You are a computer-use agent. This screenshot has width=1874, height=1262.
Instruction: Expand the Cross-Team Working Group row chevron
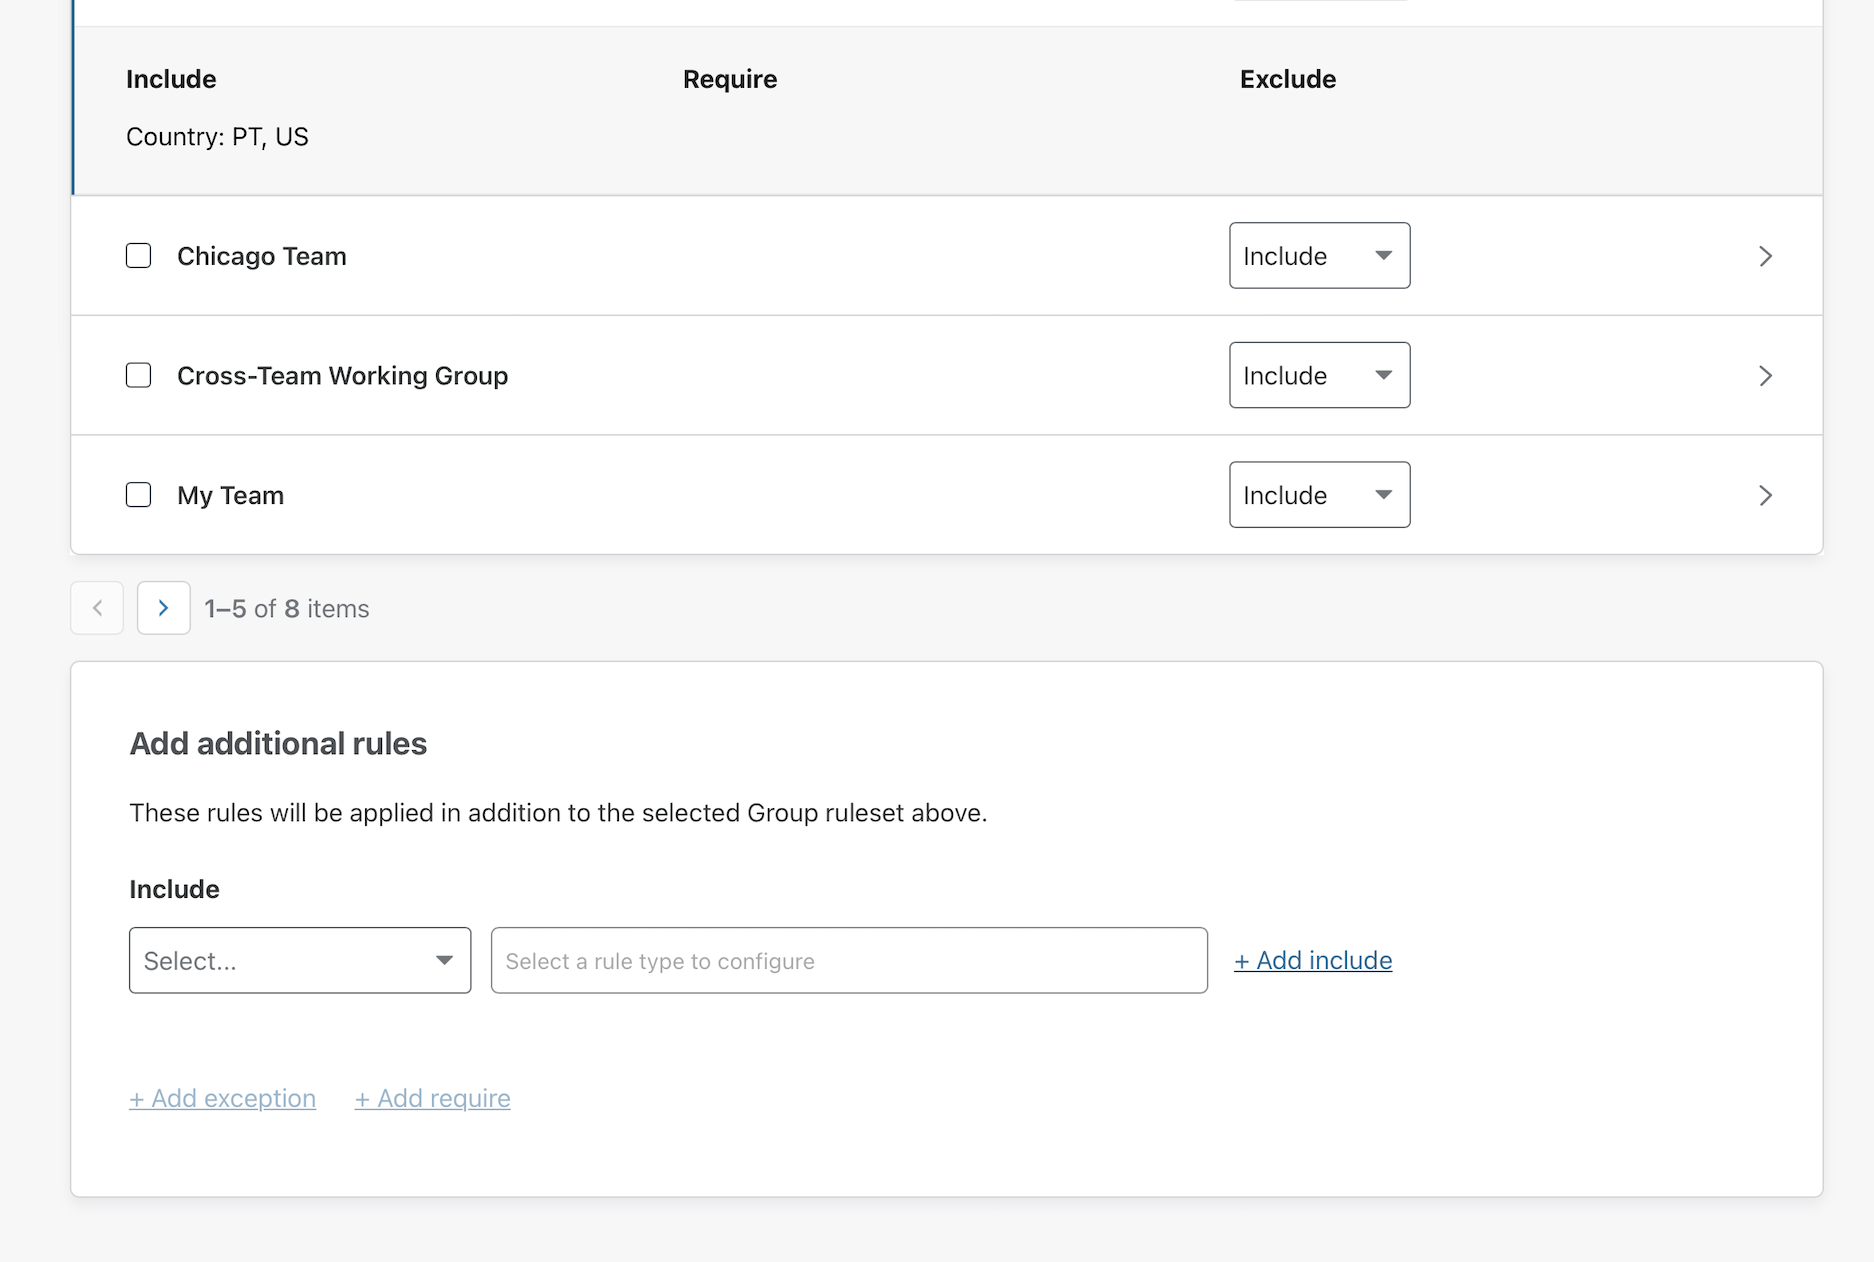point(1765,376)
